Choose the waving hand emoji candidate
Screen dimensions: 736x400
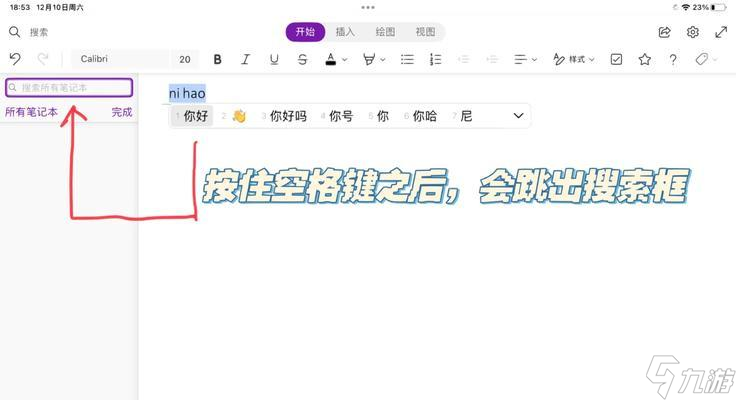pyautogui.click(x=234, y=116)
